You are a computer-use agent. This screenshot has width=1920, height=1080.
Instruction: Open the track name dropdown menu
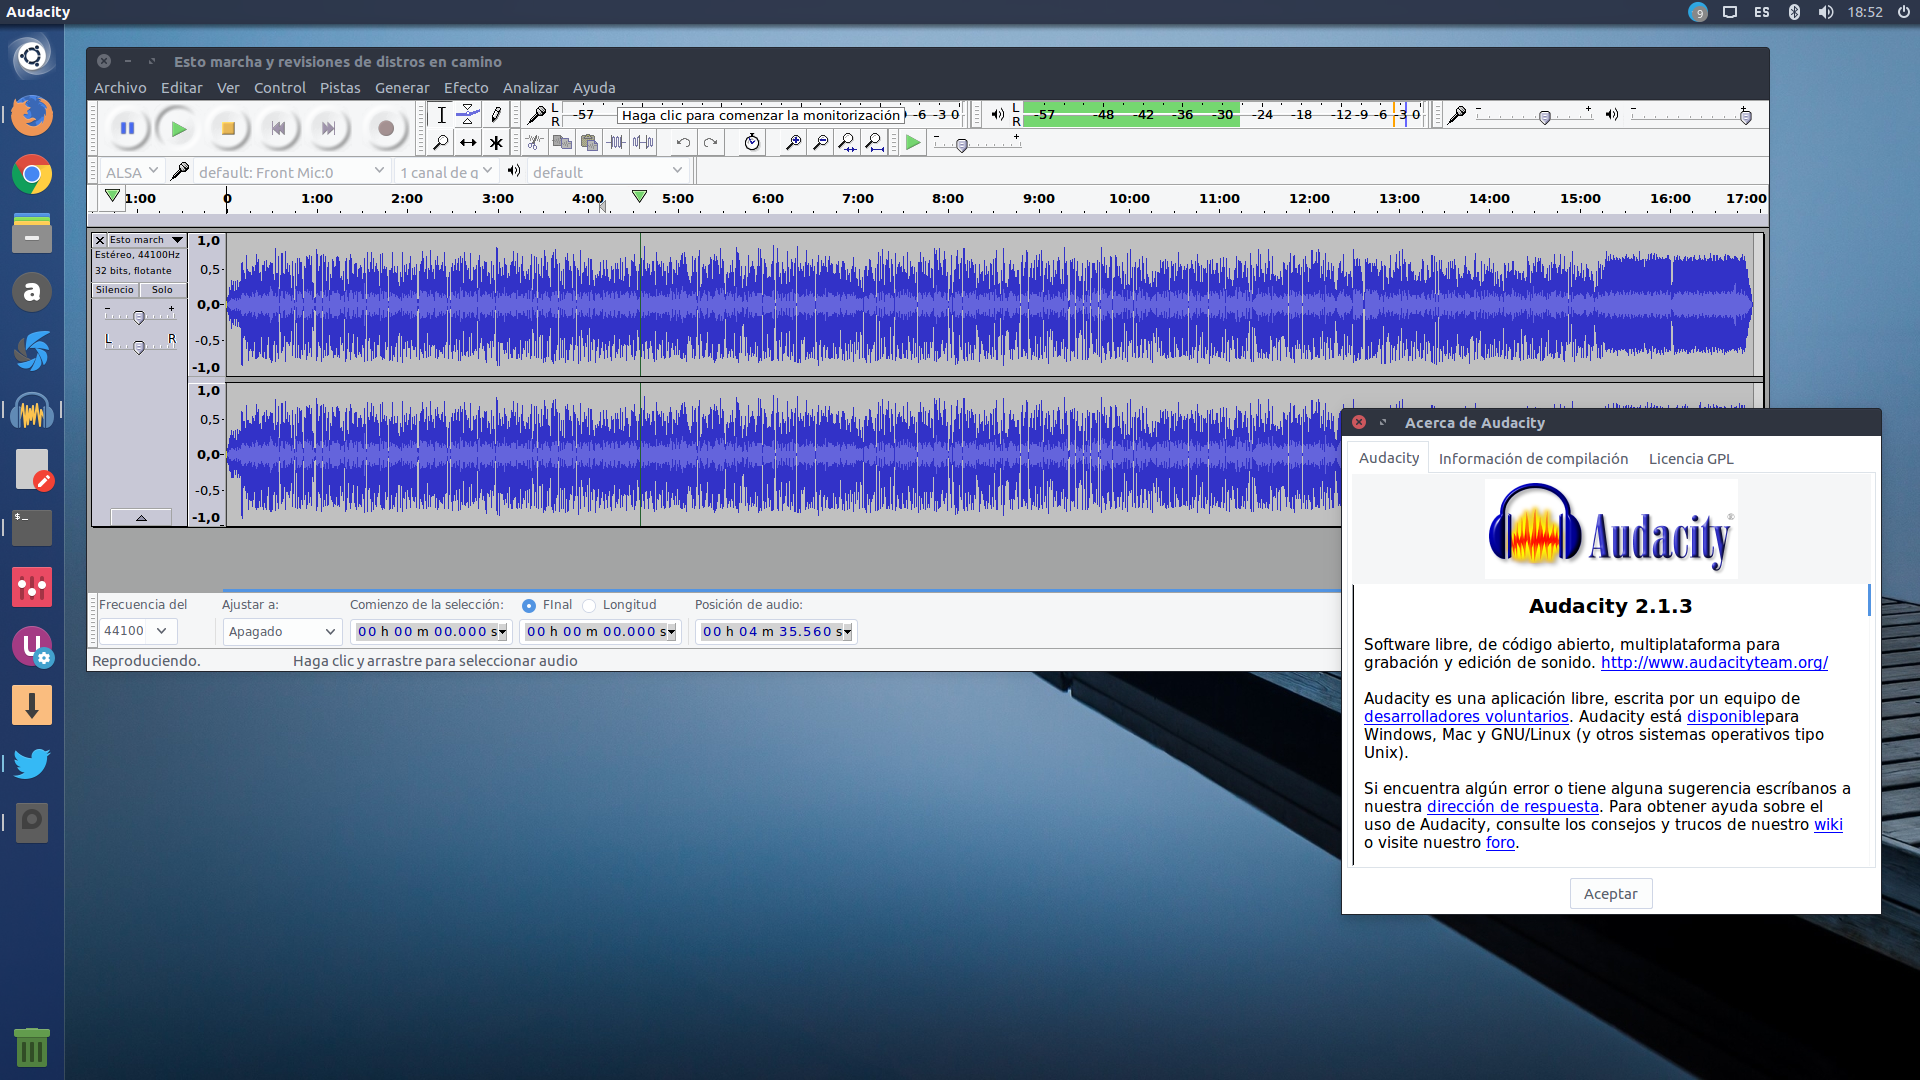coord(176,239)
